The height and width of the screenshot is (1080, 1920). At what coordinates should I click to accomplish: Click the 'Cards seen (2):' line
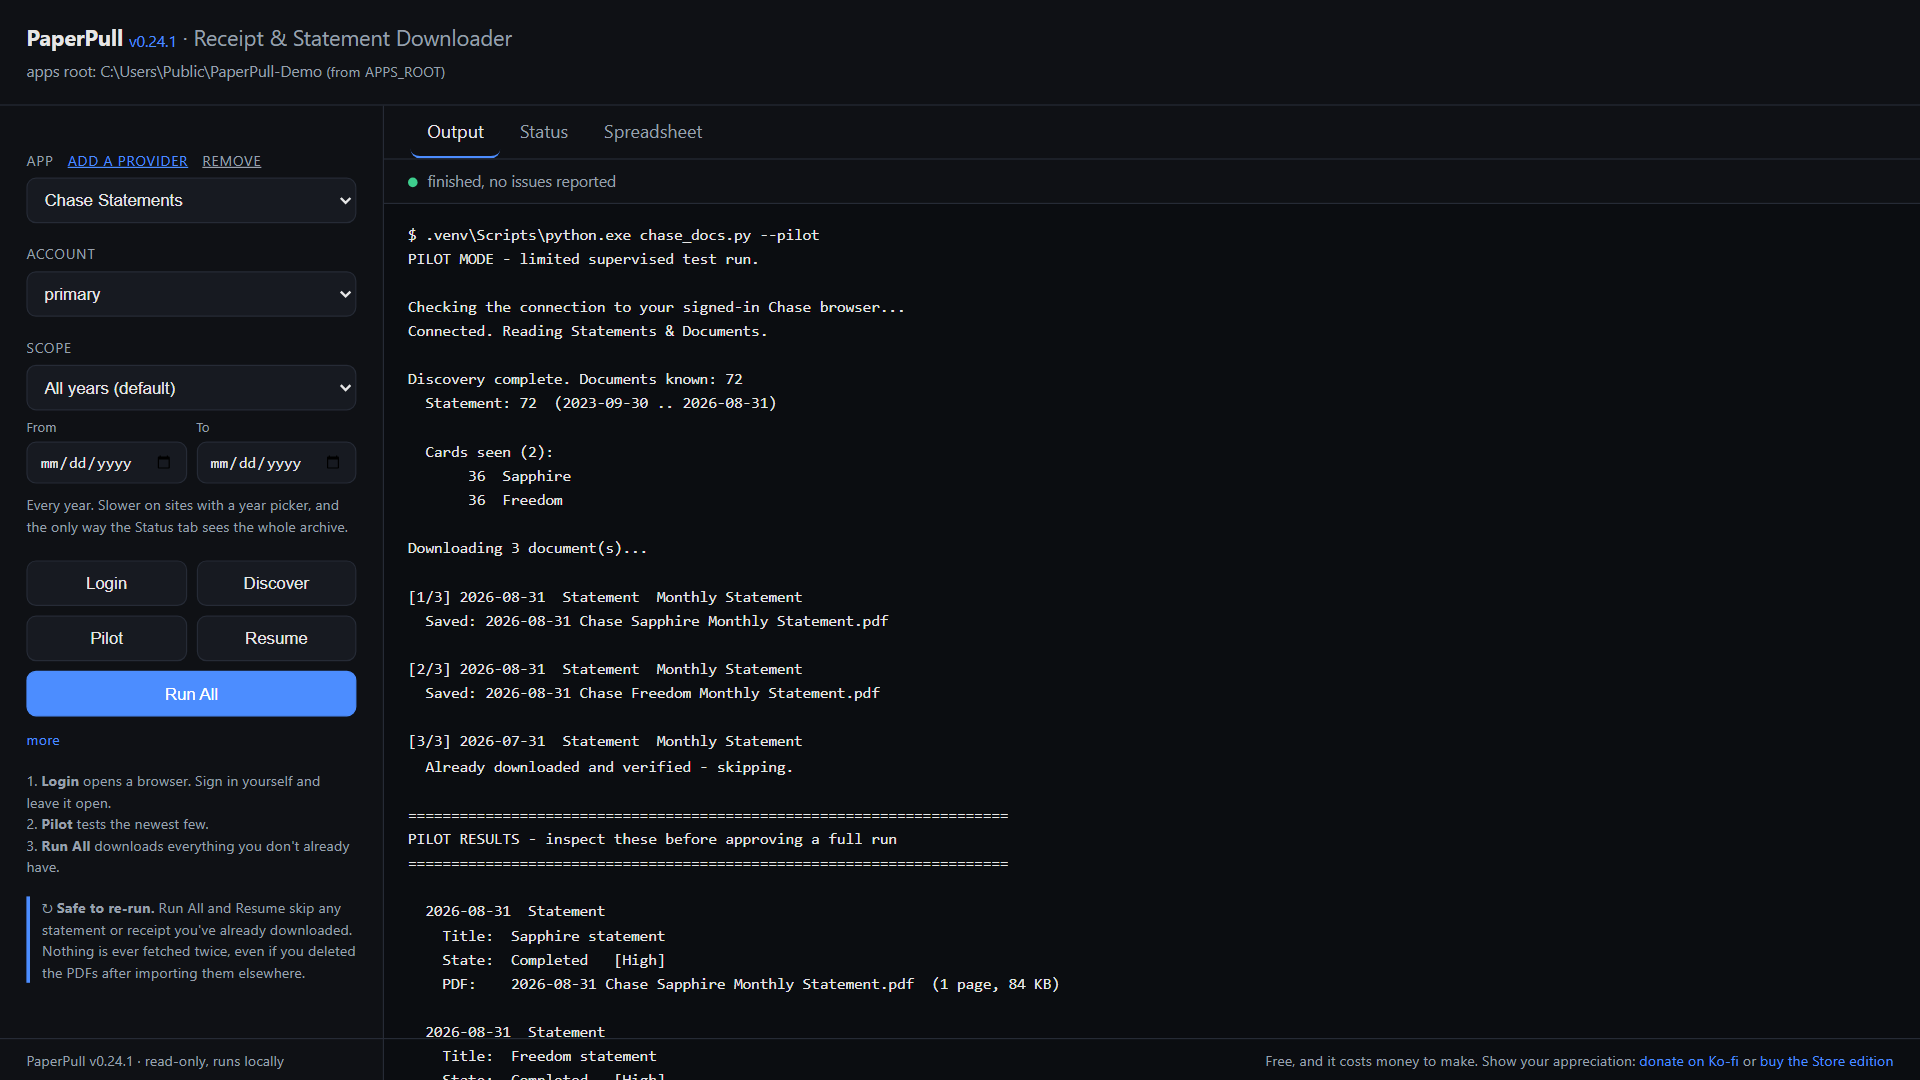coord(489,452)
